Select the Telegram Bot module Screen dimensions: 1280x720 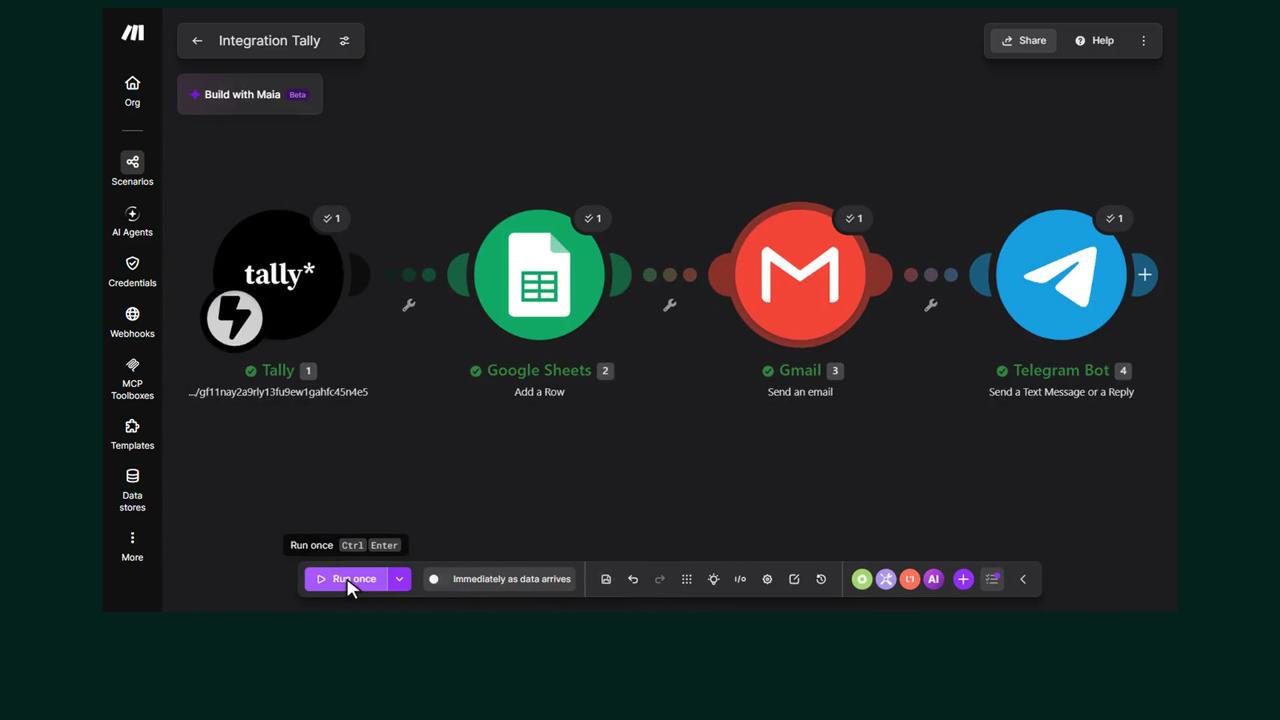pos(1061,275)
